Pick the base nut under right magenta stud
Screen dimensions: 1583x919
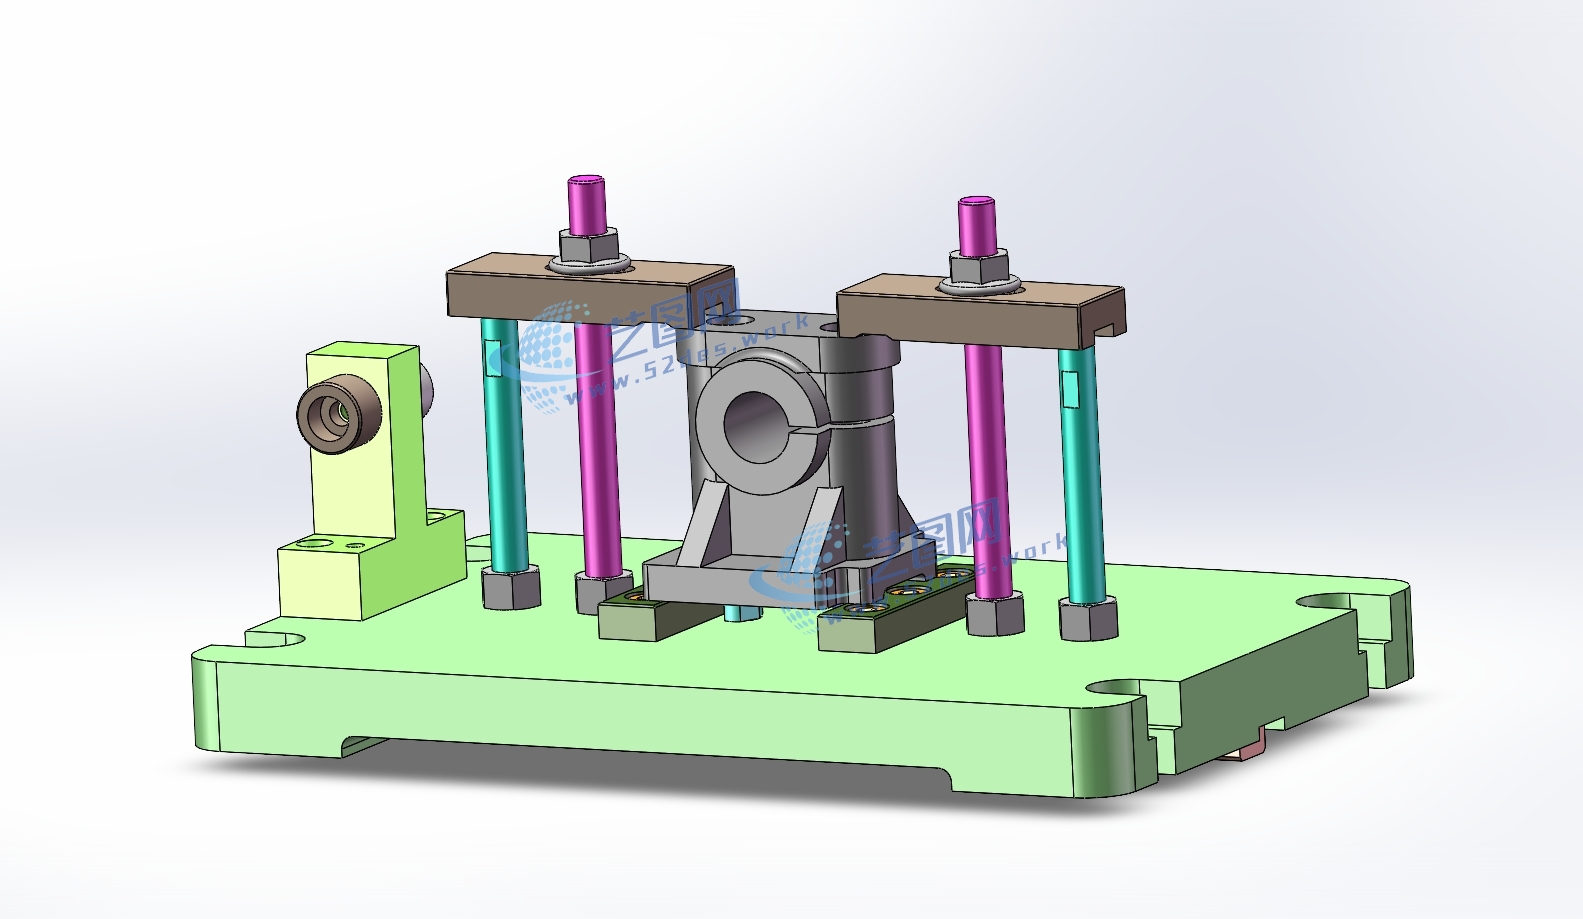pyautogui.click(x=995, y=613)
